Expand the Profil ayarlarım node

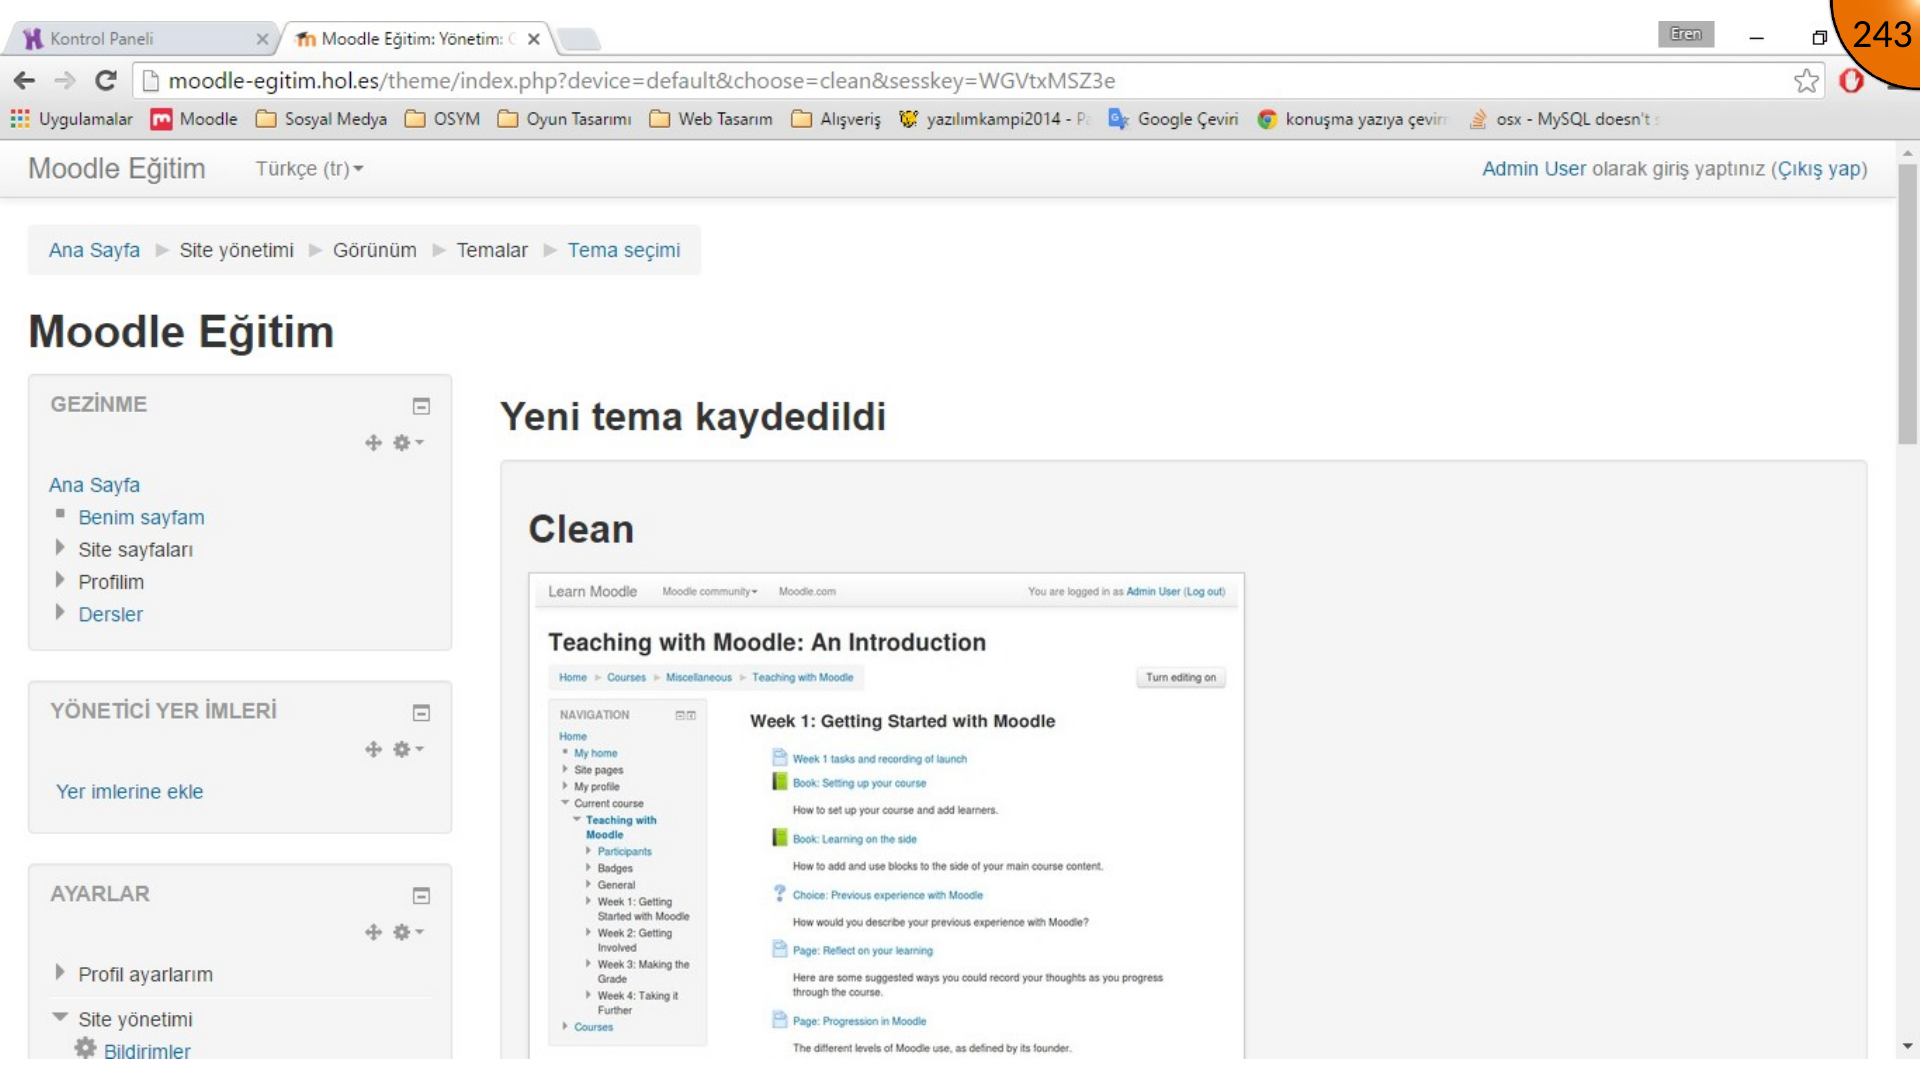pyautogui.click(x=60, y=972)
